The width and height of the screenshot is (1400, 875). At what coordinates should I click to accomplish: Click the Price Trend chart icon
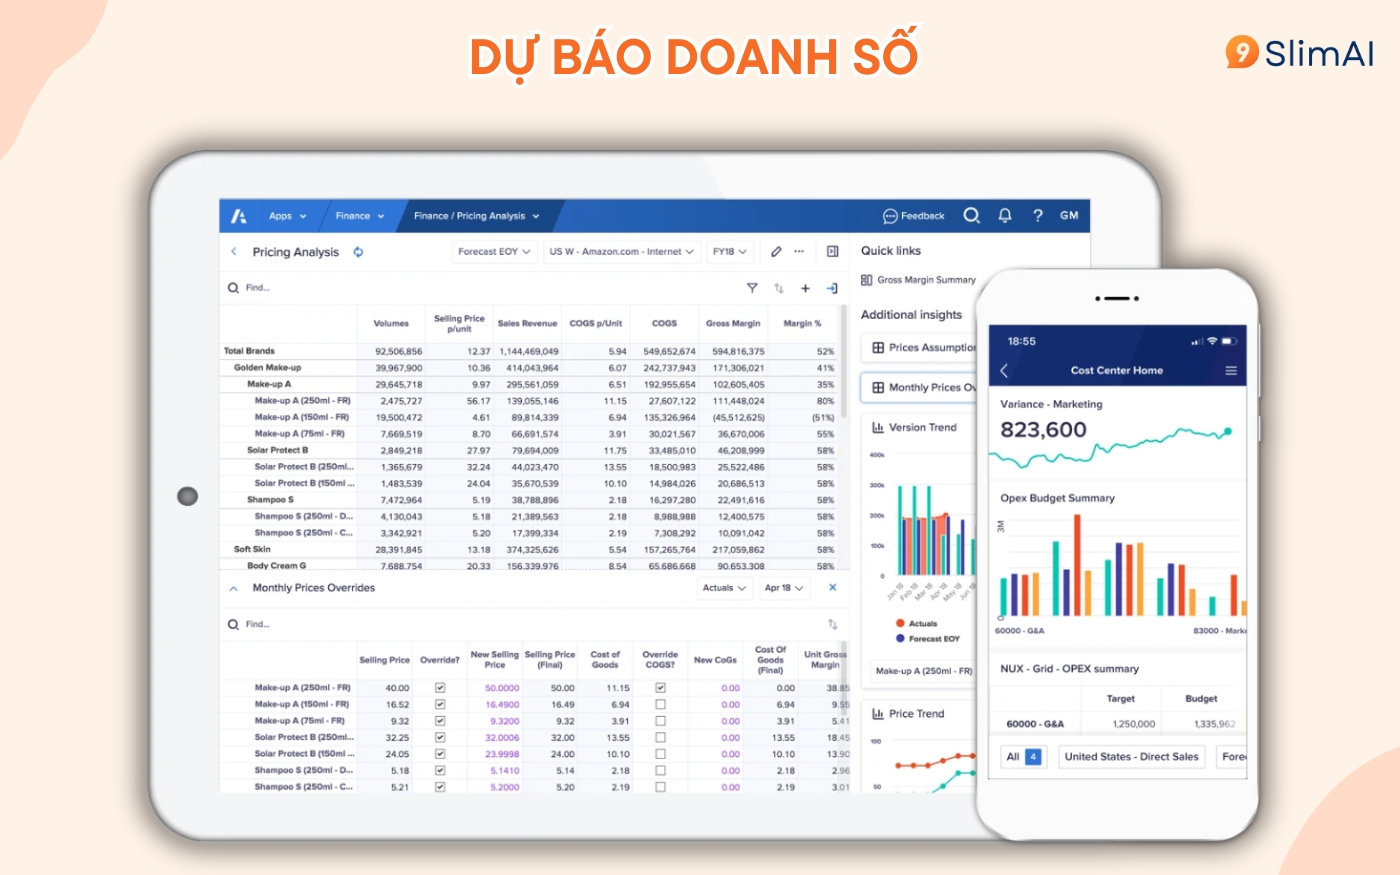[878, 714]
